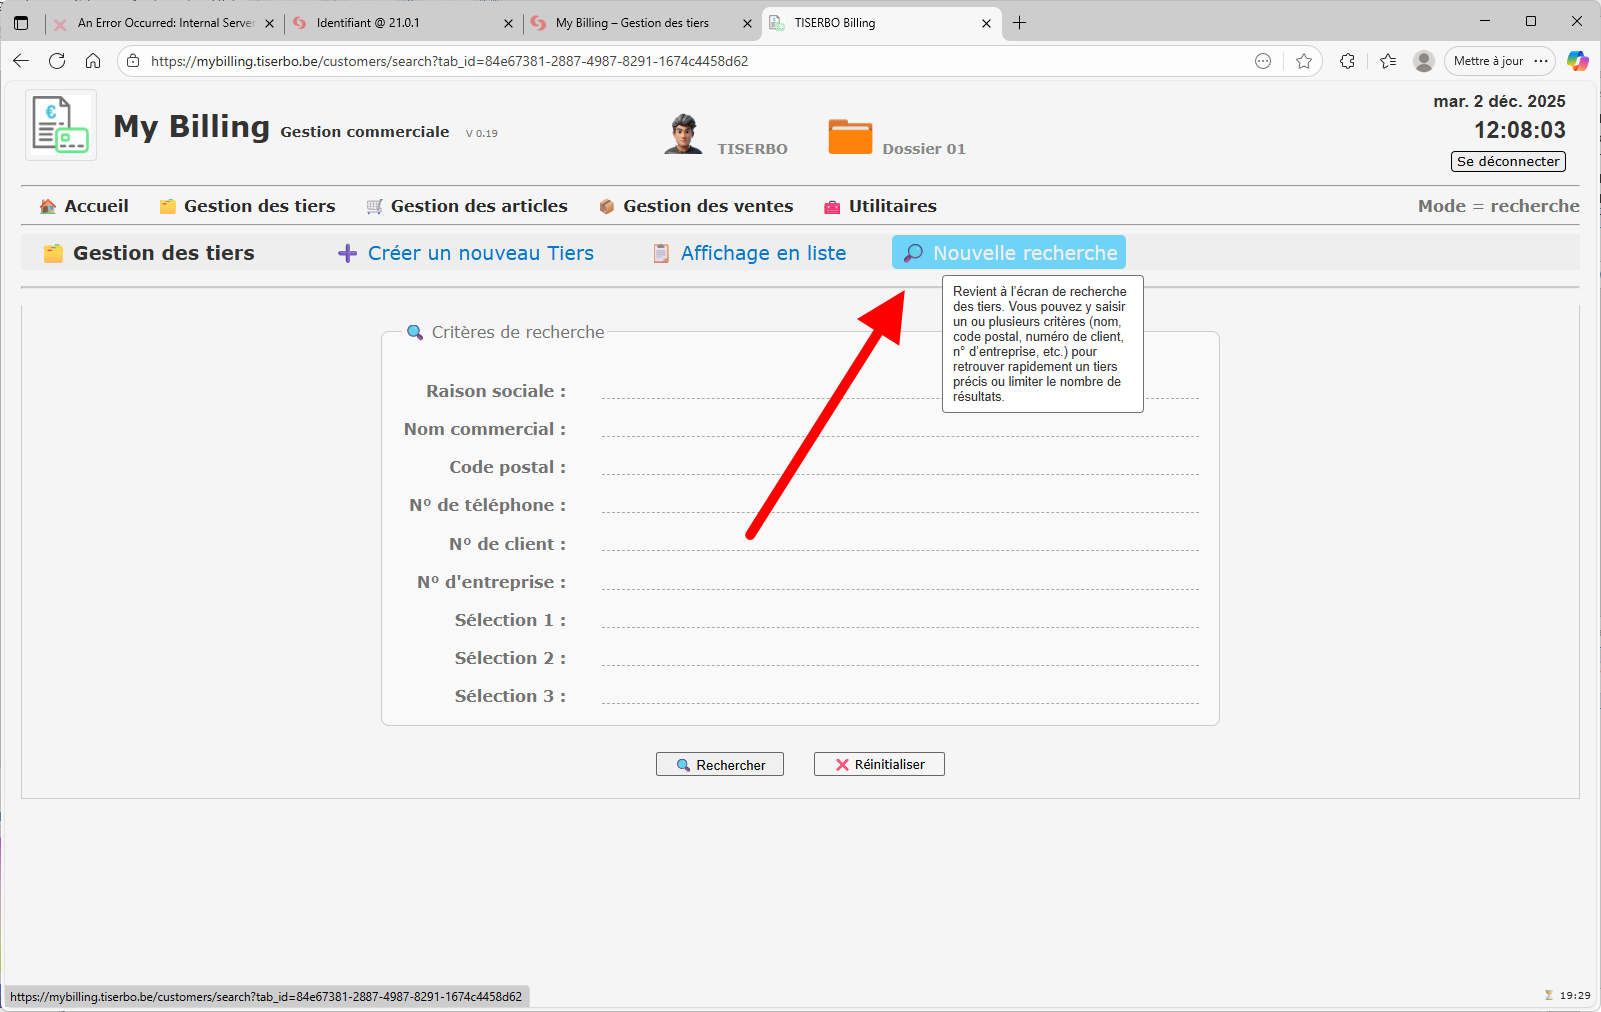Click Se déconnecter to log out
The image size is (1601, 1012).
(1507, 161)
